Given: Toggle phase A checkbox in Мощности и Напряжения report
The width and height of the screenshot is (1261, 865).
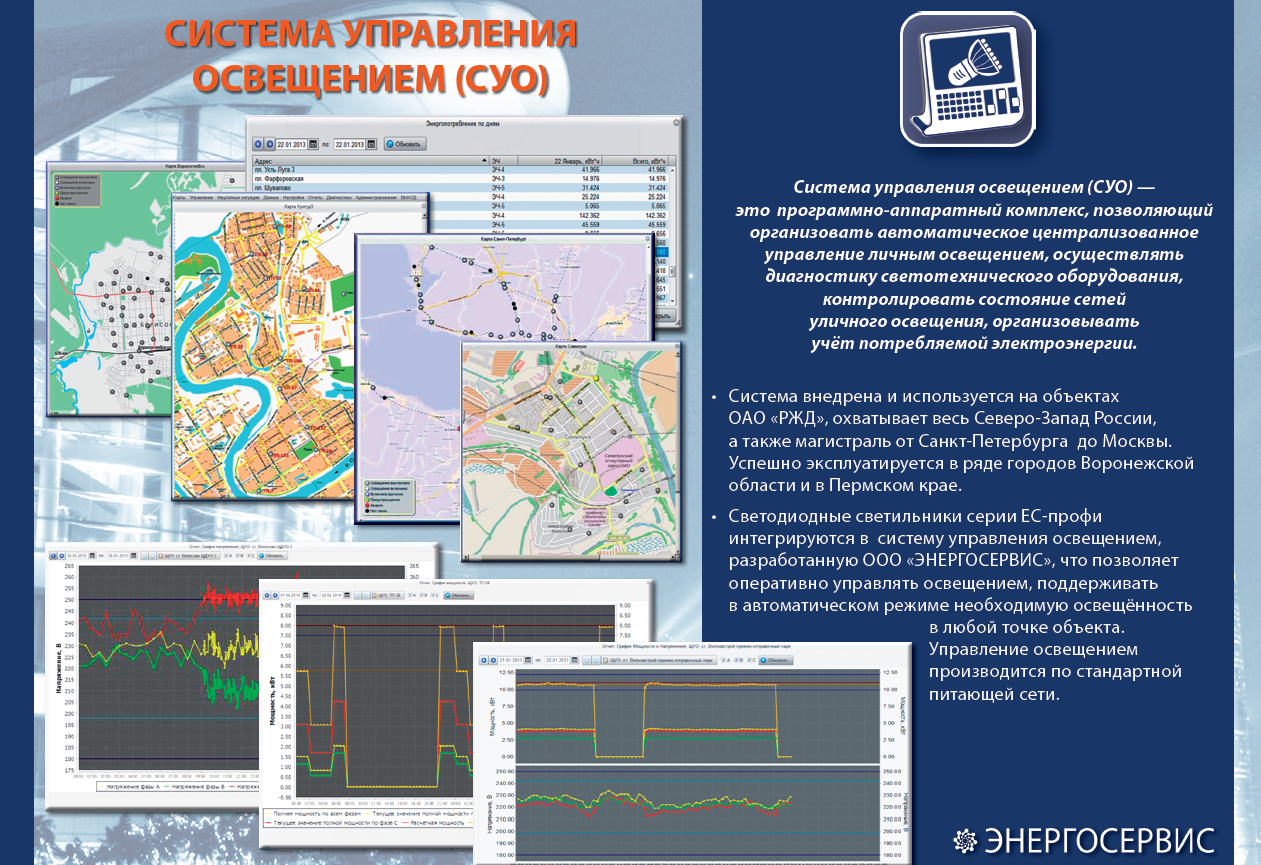Looking at the screenshot, I should 723,660.
